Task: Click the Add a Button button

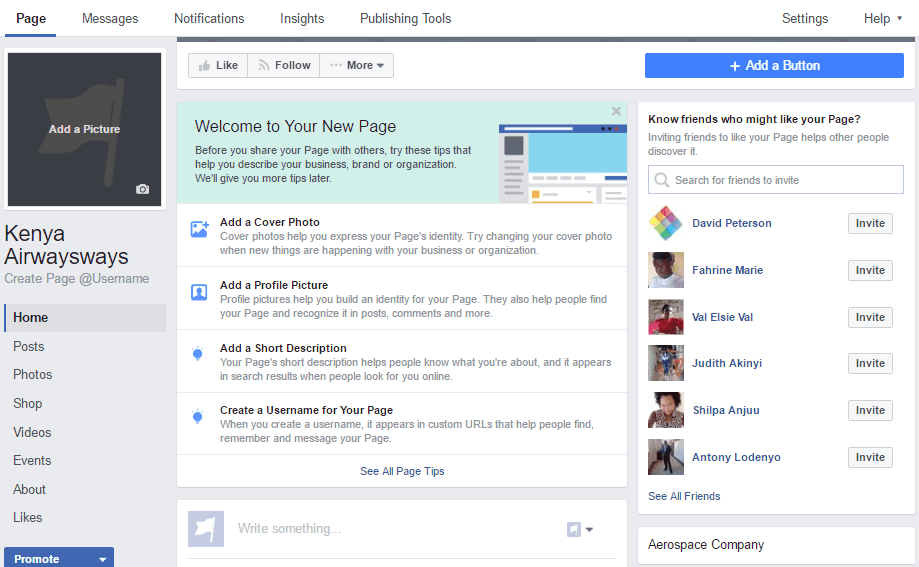Action: (774, 66)
